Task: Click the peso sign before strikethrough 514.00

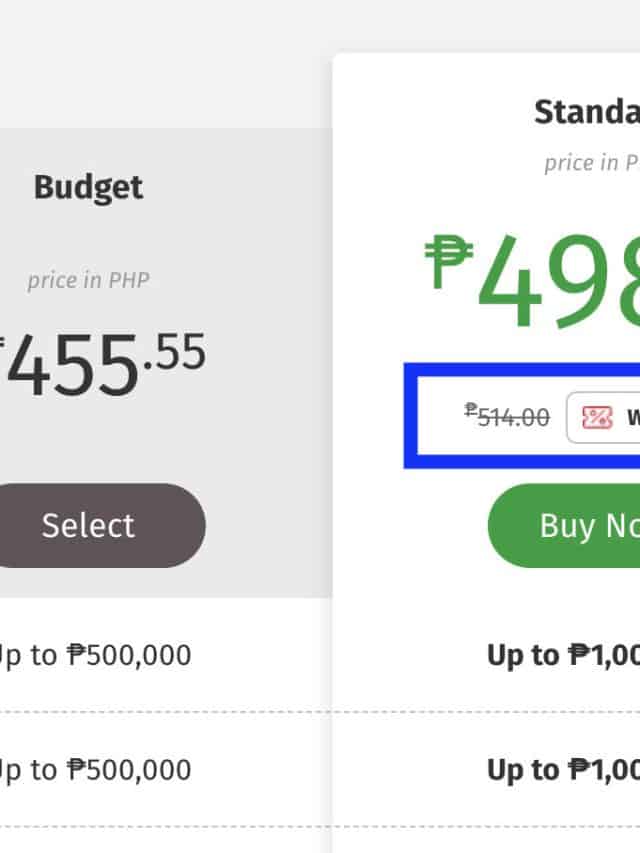Action: point(470,410)
